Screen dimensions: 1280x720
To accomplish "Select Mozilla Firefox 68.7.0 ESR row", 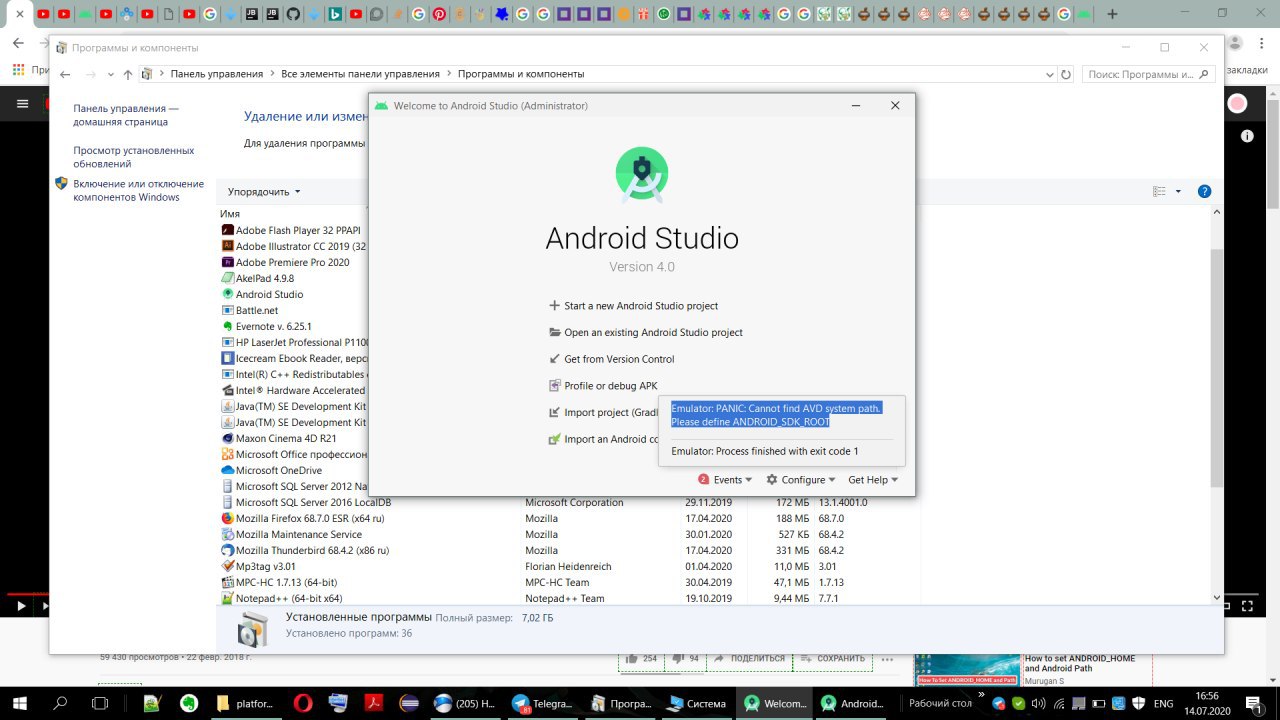I will pos(567,518).
